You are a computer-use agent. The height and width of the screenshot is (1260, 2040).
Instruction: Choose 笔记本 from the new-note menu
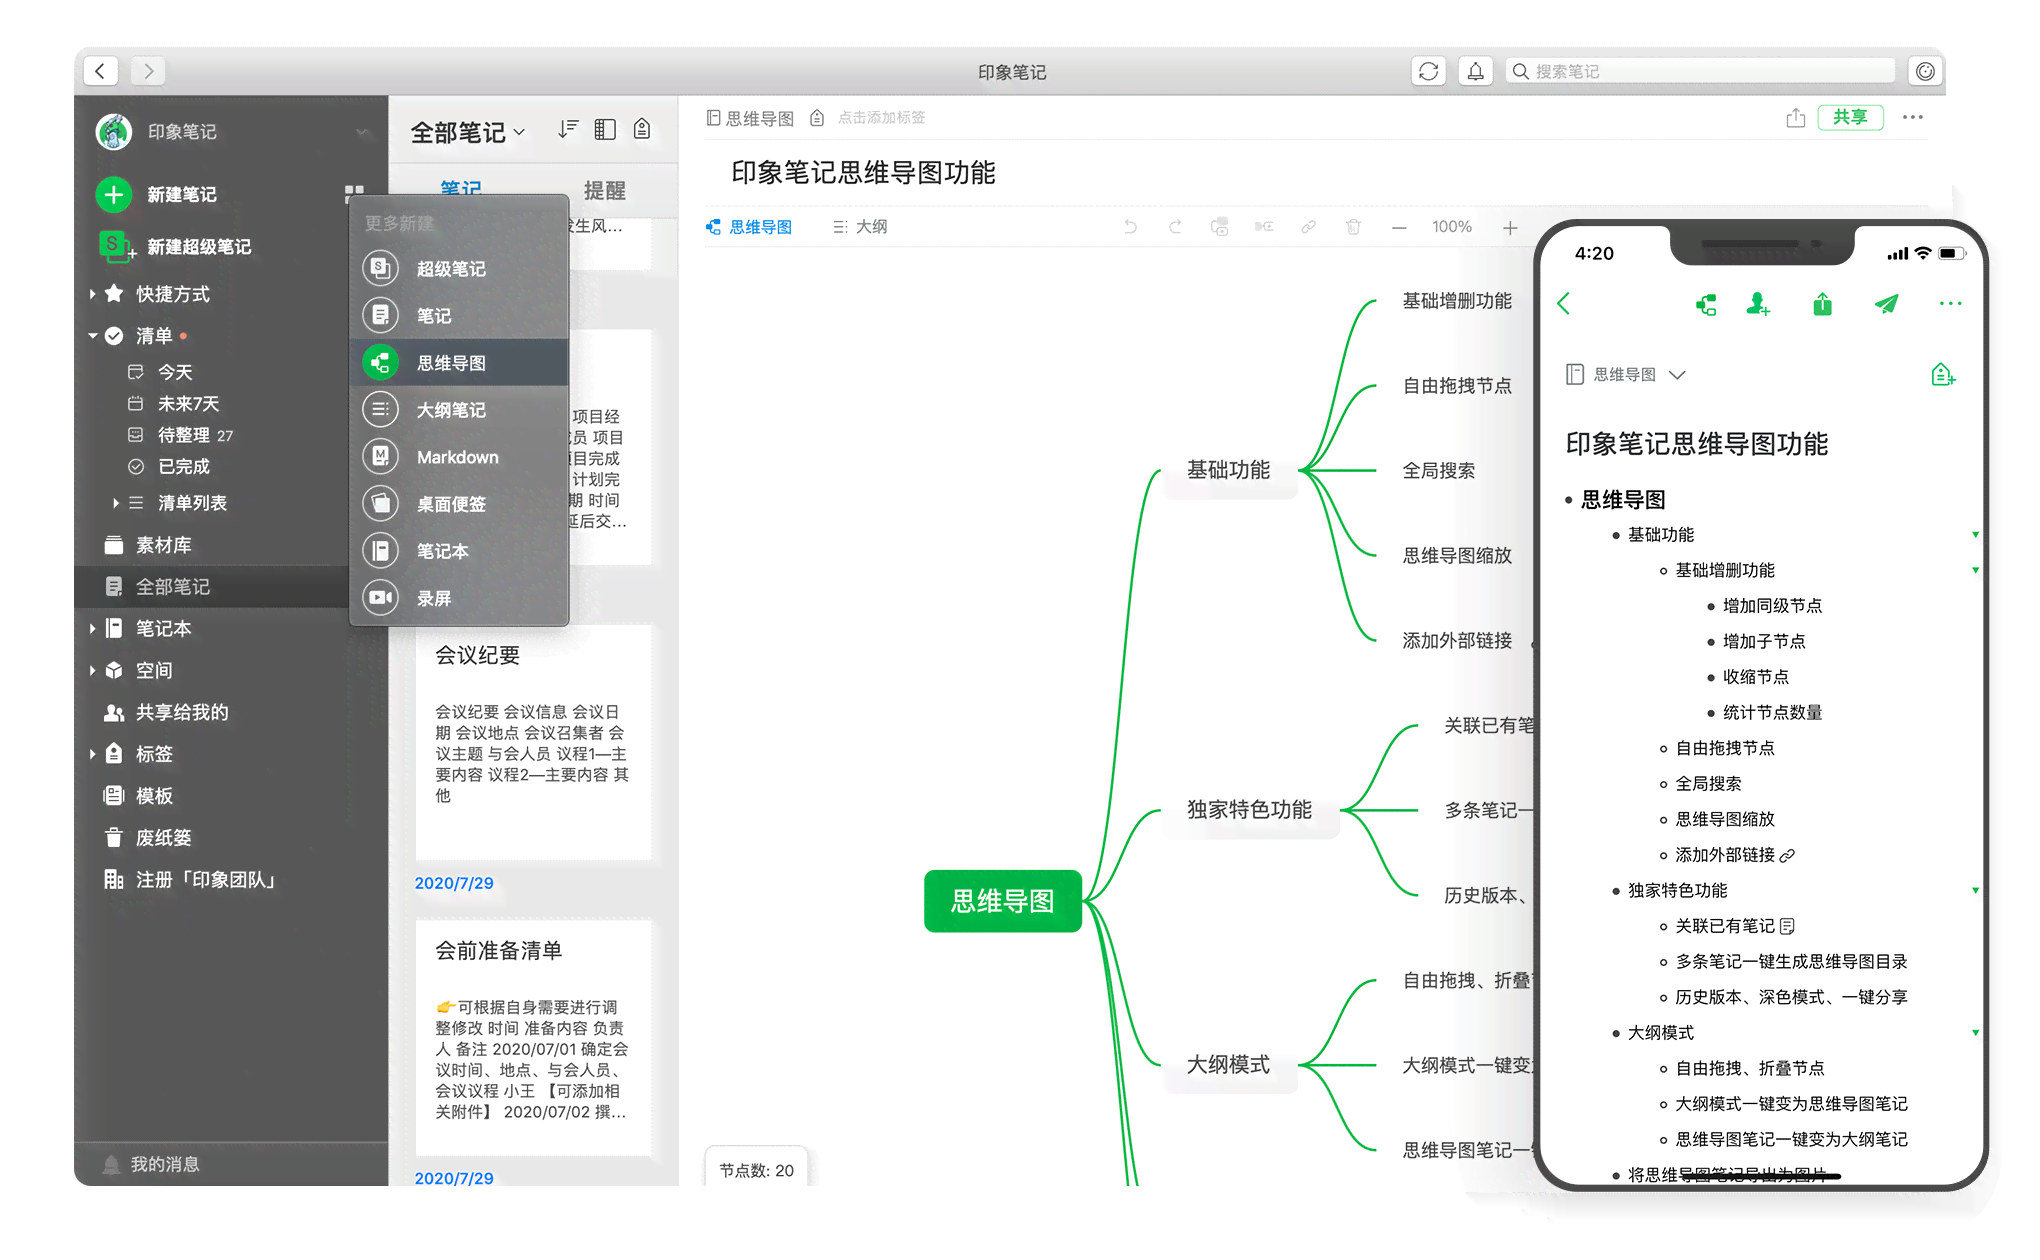pos(459,550)
